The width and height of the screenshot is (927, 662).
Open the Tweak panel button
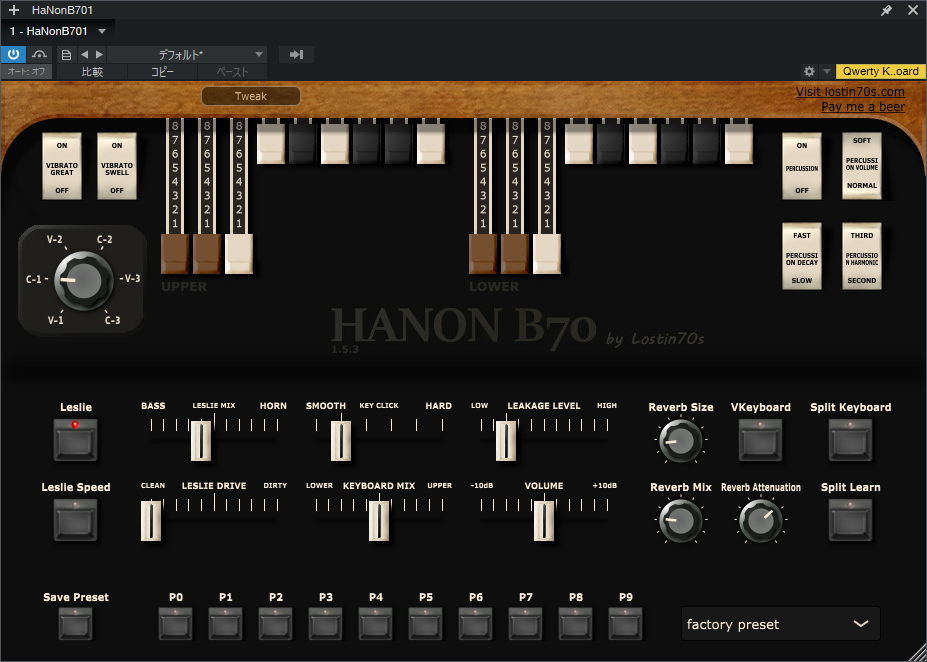click(x=251, y=96)
